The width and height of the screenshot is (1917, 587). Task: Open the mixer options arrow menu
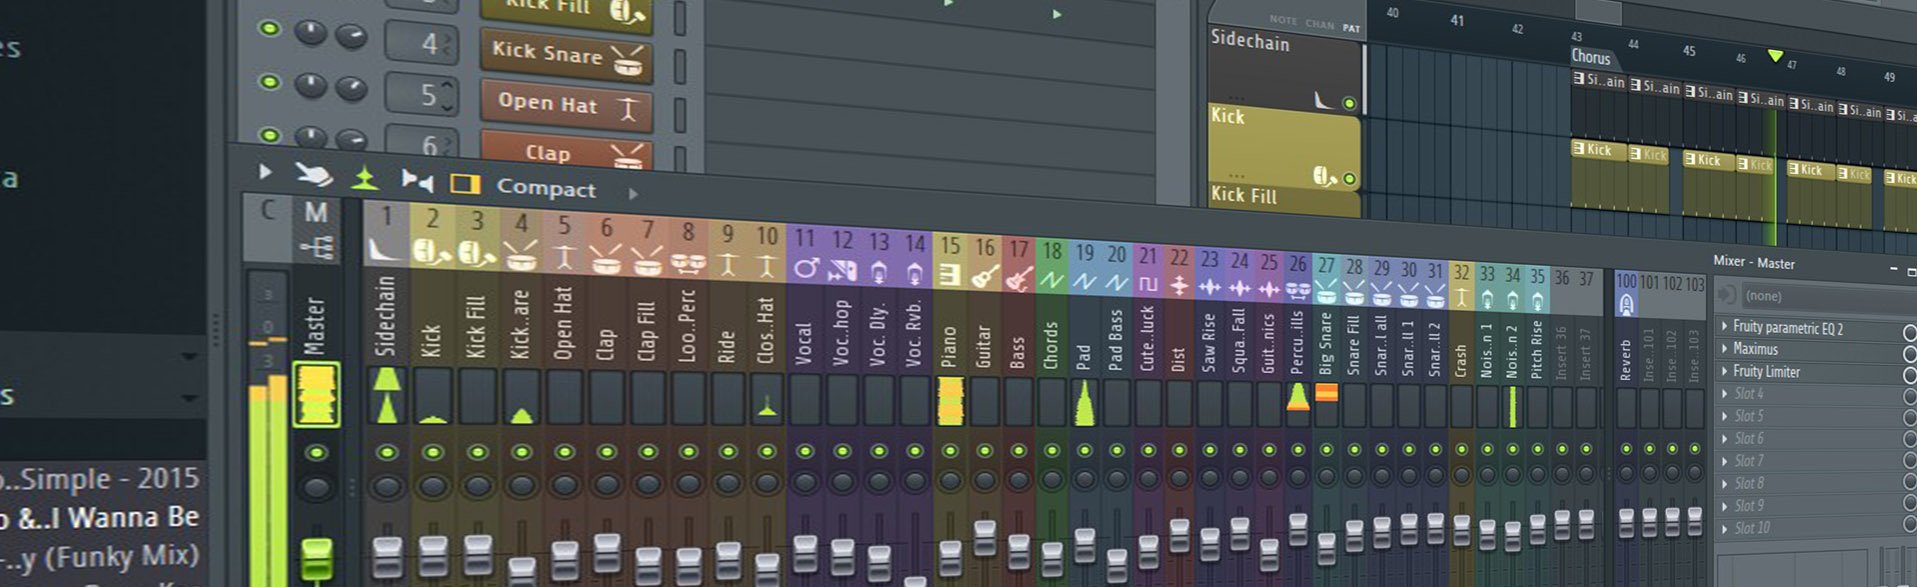click(265, 172)
